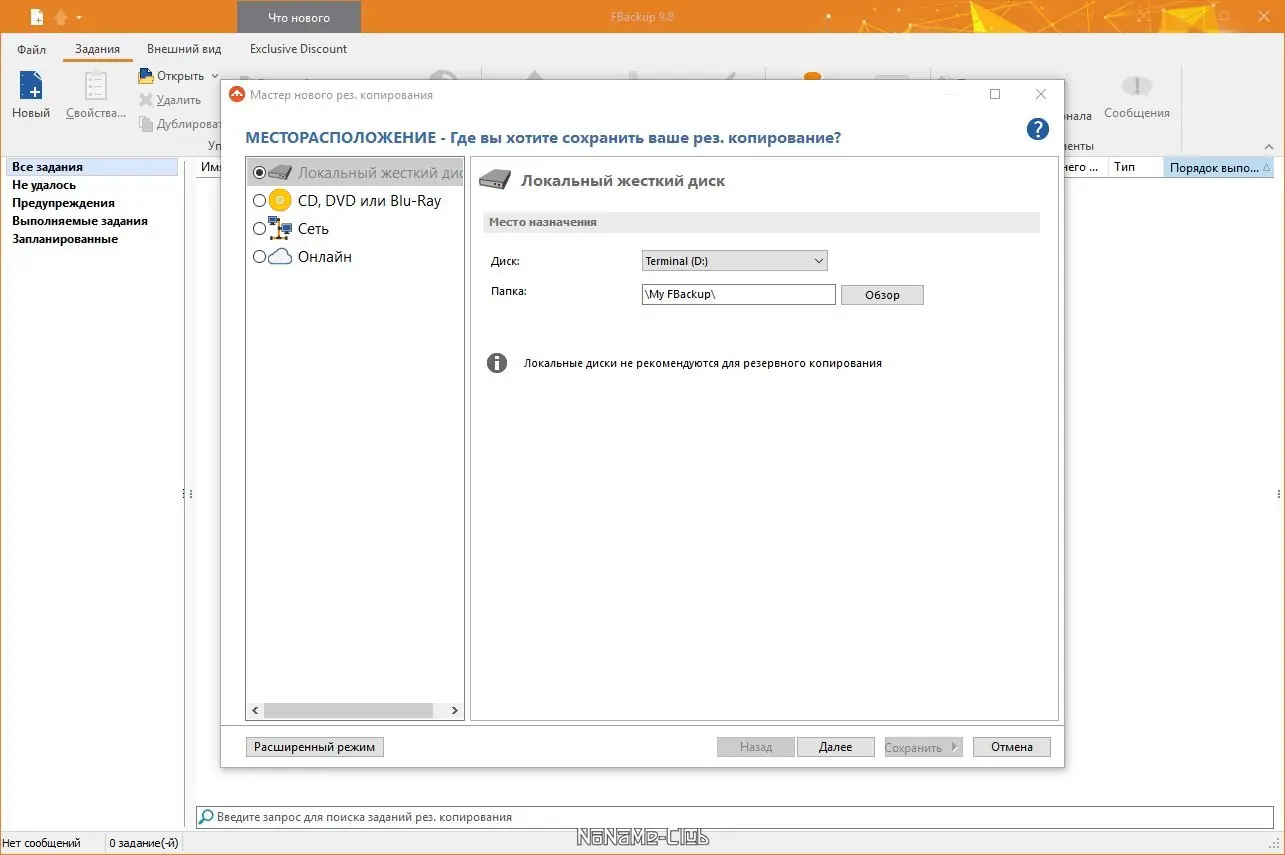1285x855 pixels.
Task: Click the Messages icon in ribbon
Action: pos(1137,87)
